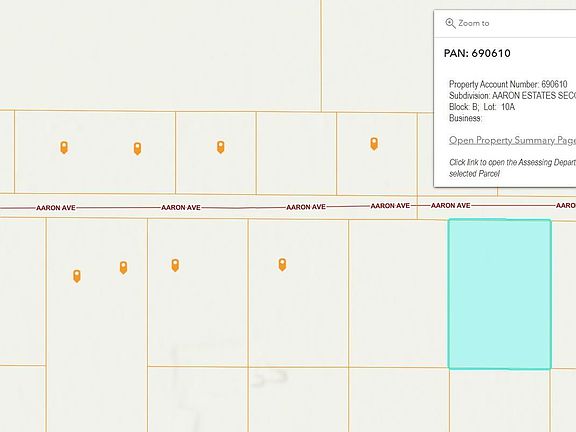Select empty parcel between marker parcels above Aaron Ave
This screenshot has height=432, width=576.
pos(296,153)
